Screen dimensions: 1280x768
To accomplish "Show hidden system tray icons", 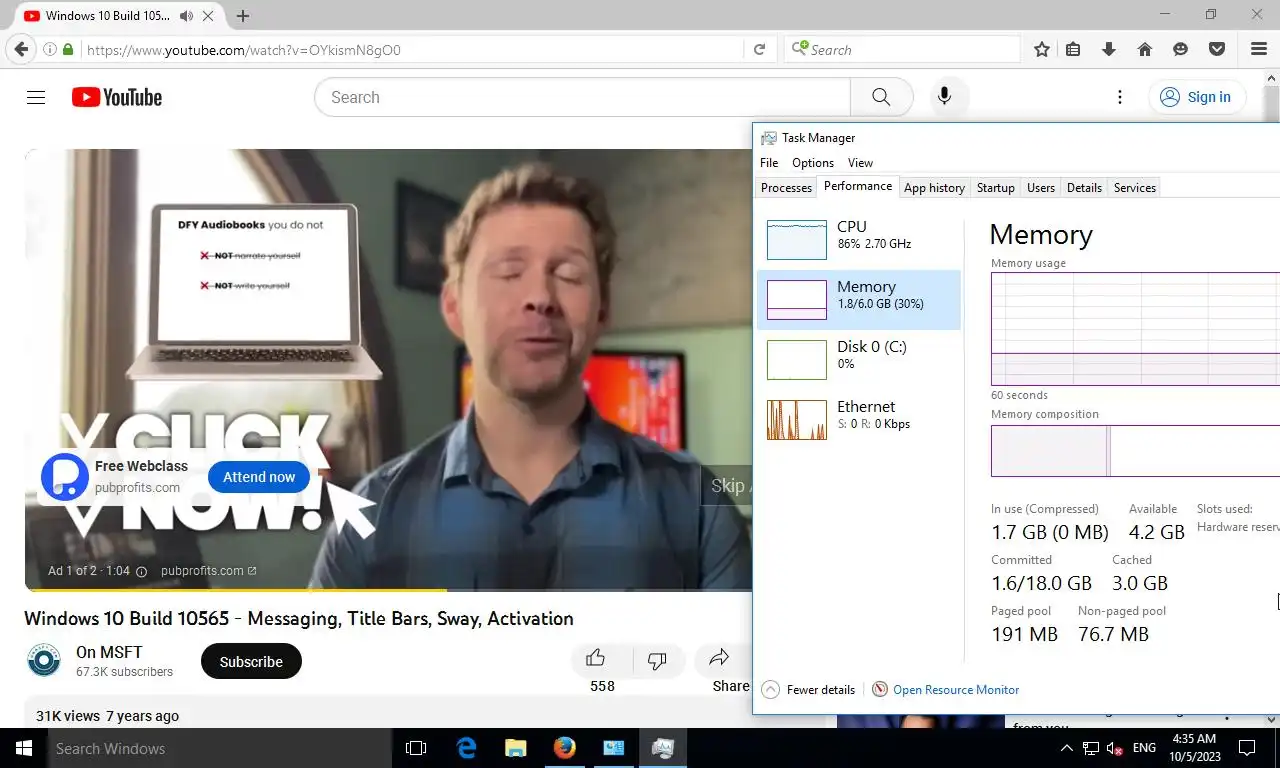I will 1066,748.
